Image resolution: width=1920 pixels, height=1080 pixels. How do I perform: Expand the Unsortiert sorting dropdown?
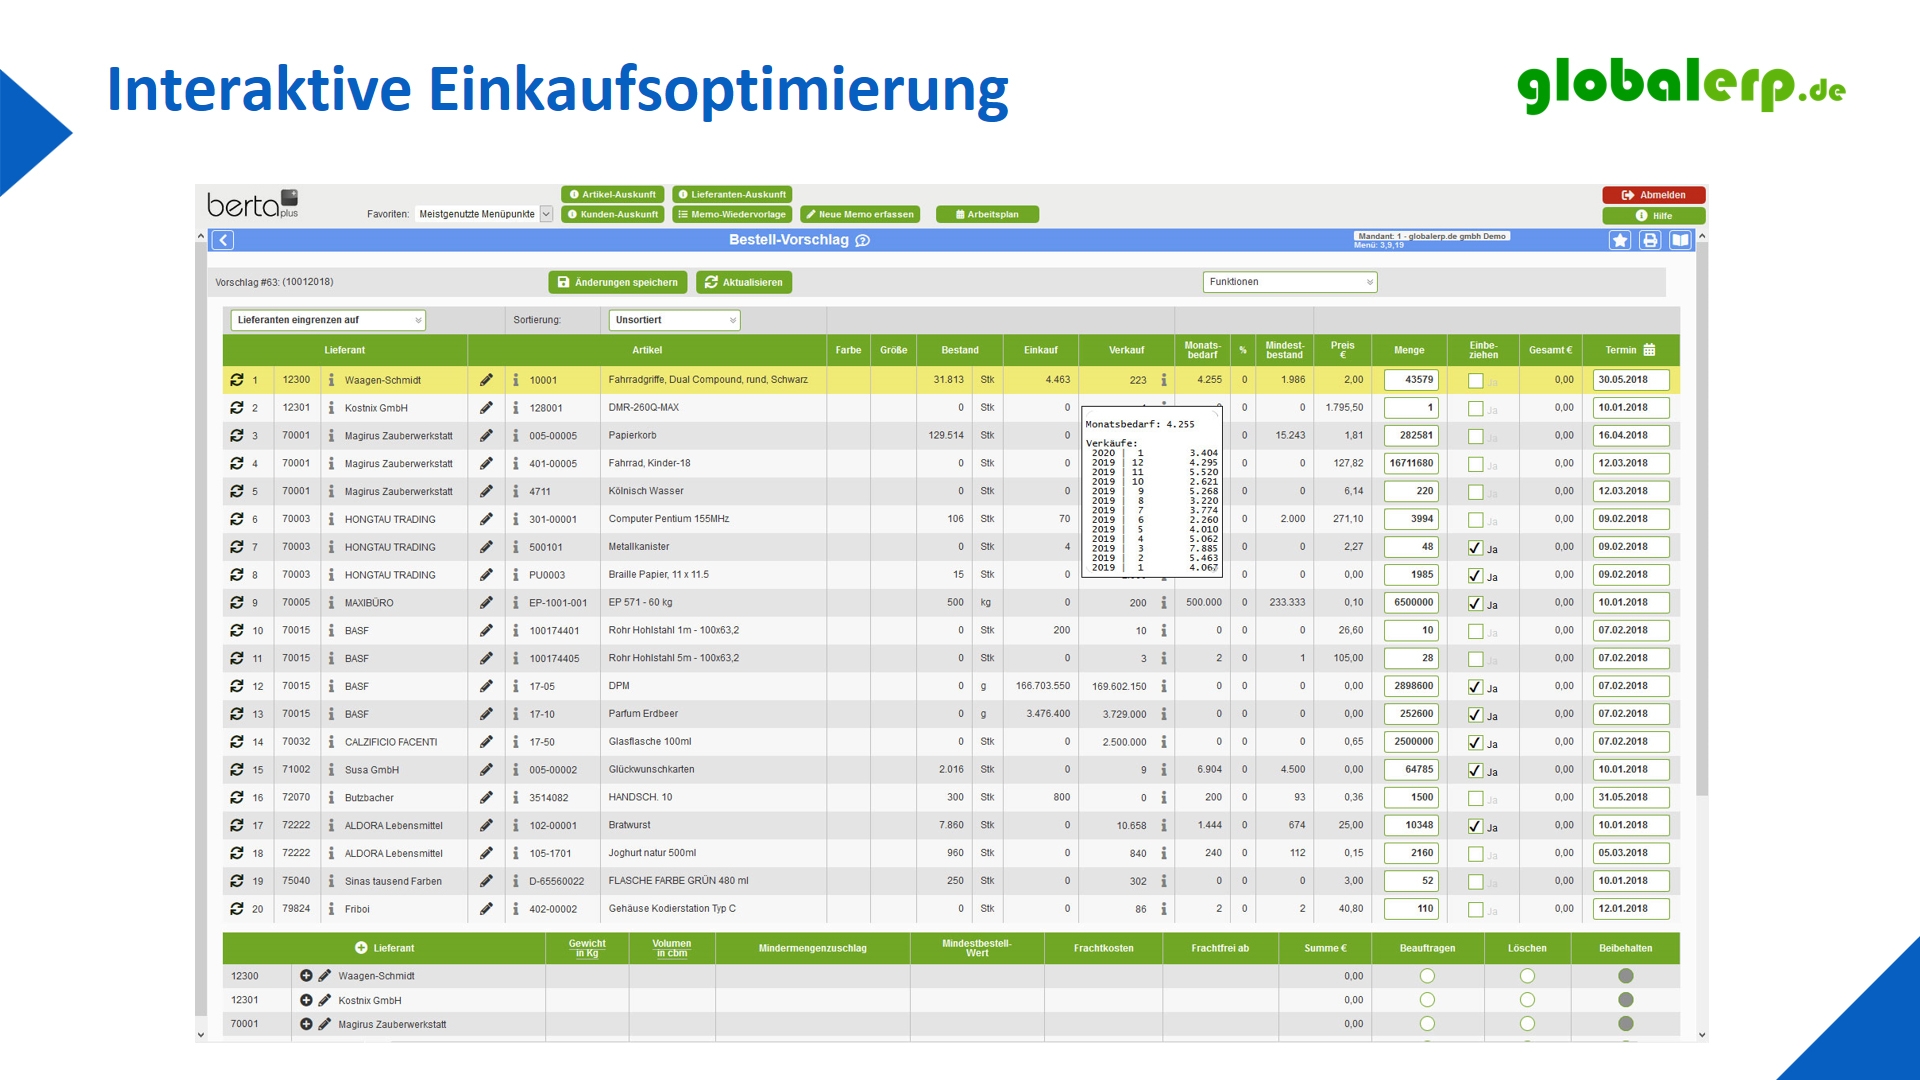(675, 320)
